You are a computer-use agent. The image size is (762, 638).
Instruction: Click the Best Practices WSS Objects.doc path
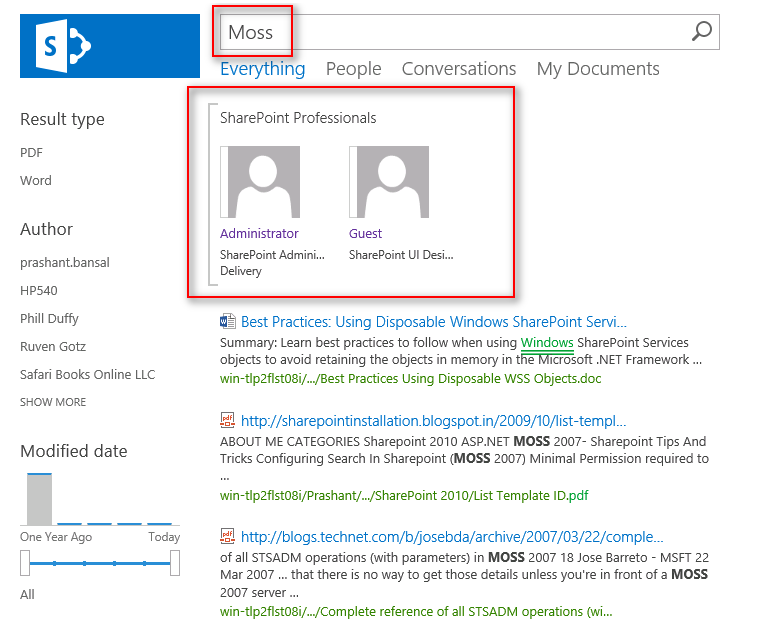(x=411, y=379)
